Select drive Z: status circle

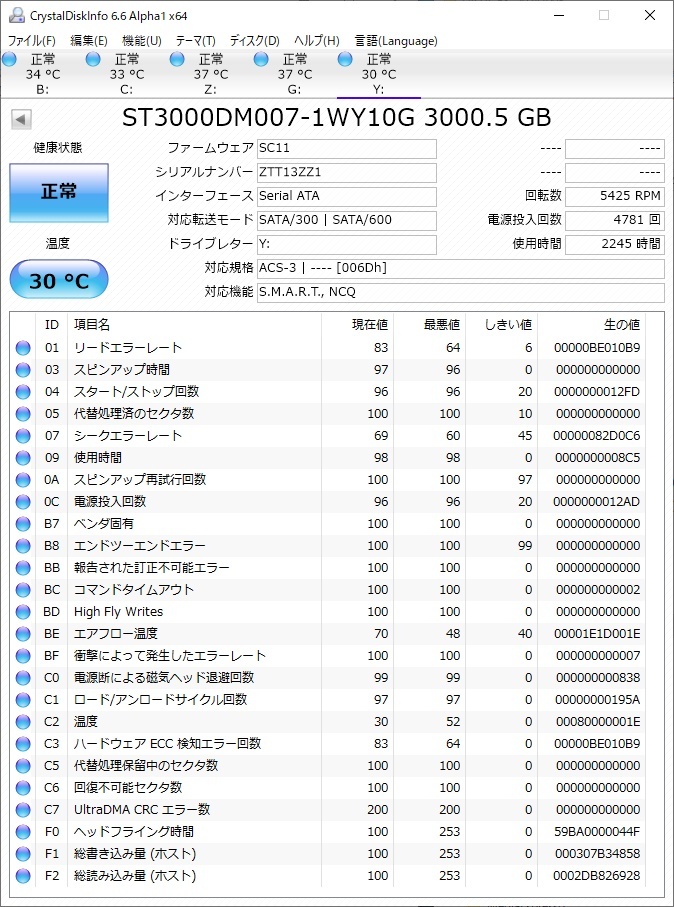pyautogui.click(x=177, y=59)
